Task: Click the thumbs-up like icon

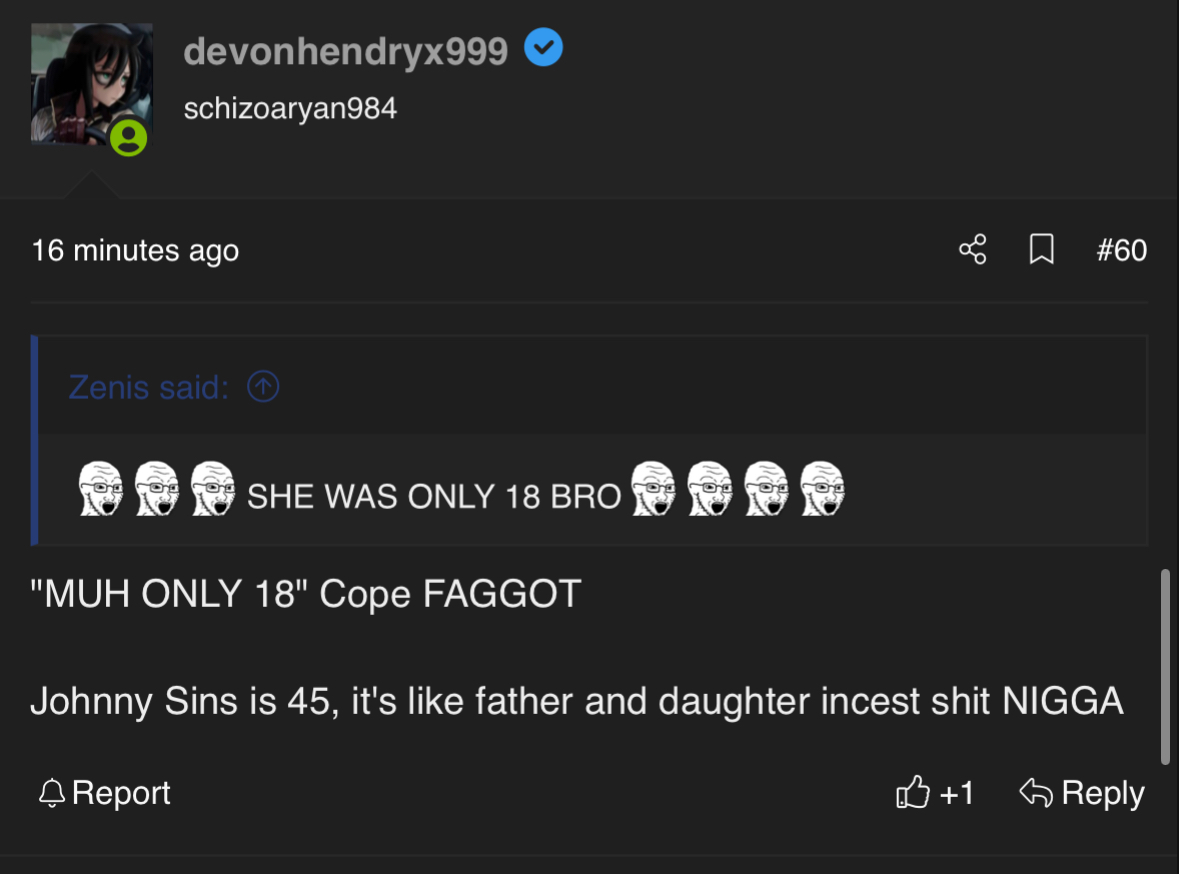Action: point(912,793)
